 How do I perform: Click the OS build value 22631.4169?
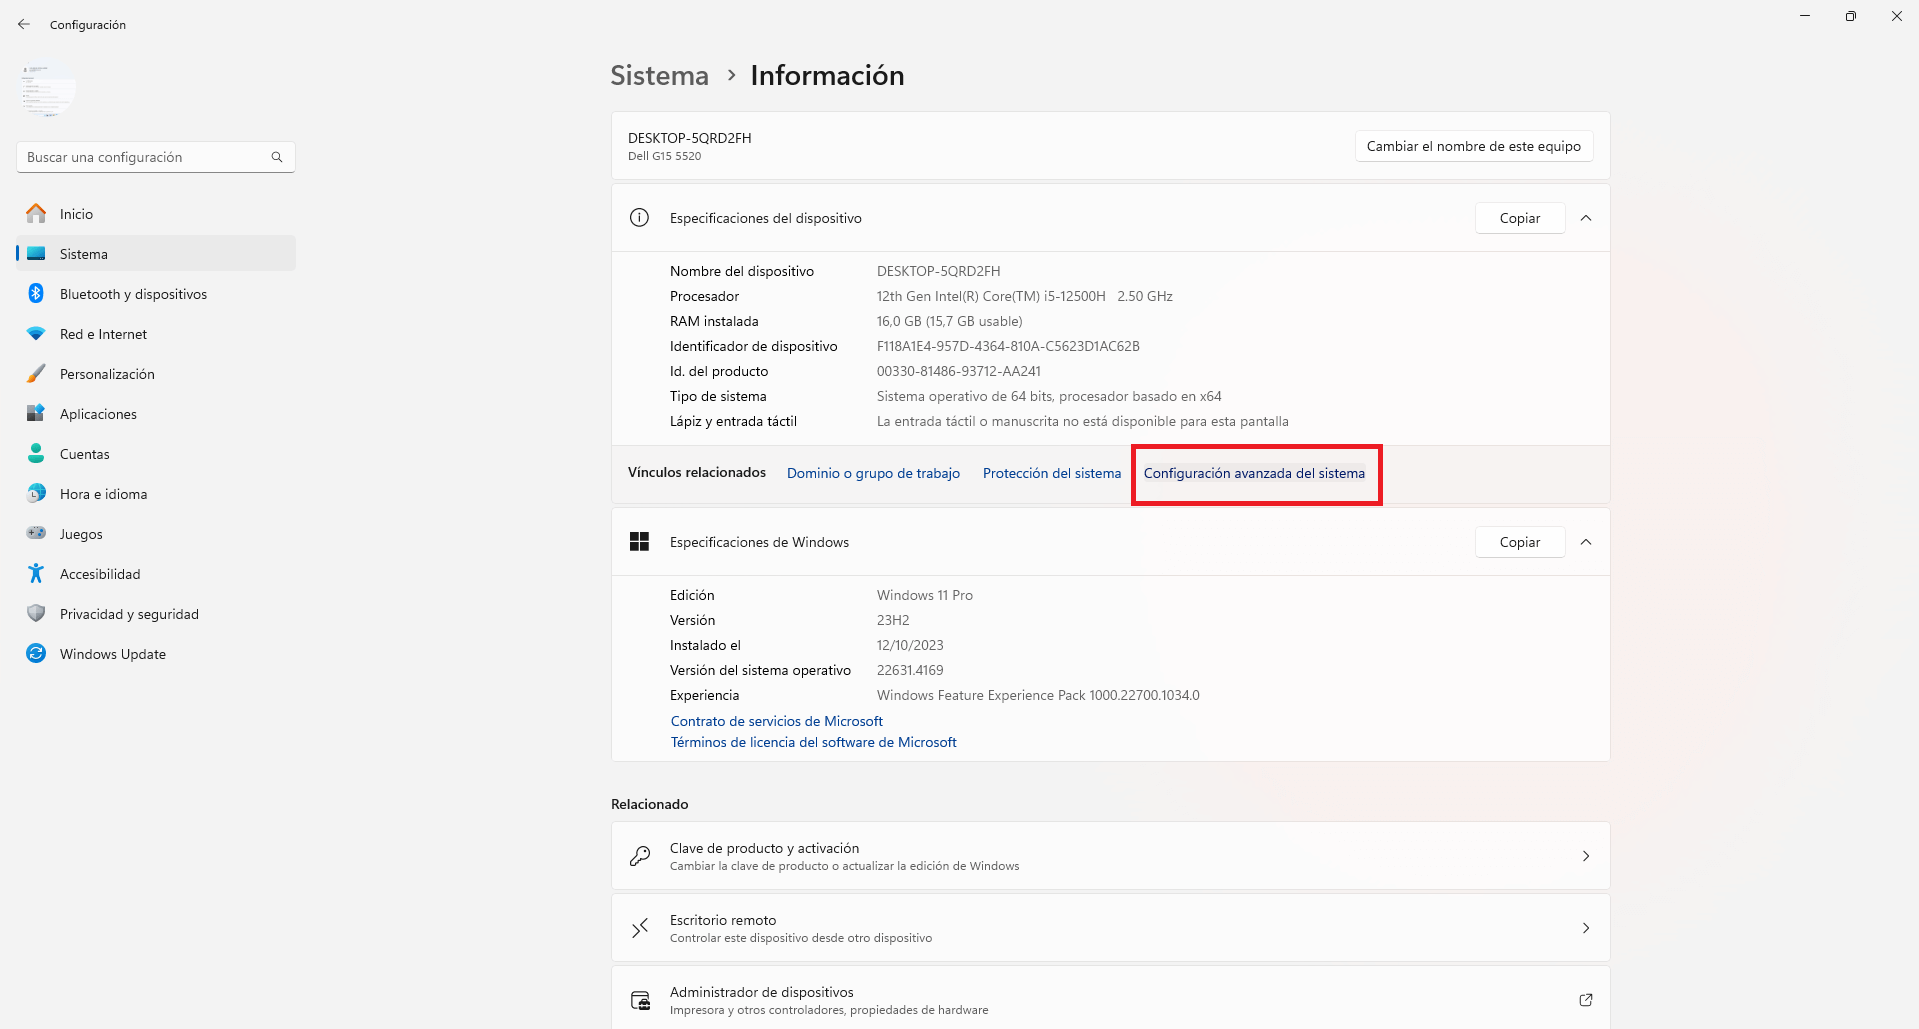910,670
